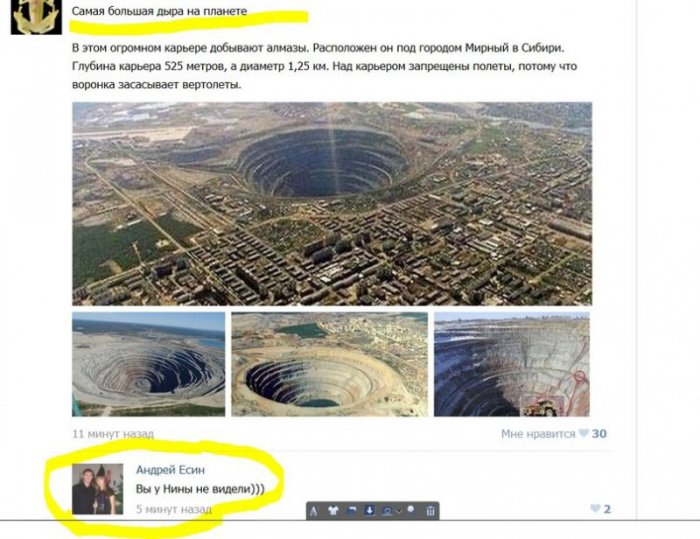Open the post author's avatar

tap(36, 17)
